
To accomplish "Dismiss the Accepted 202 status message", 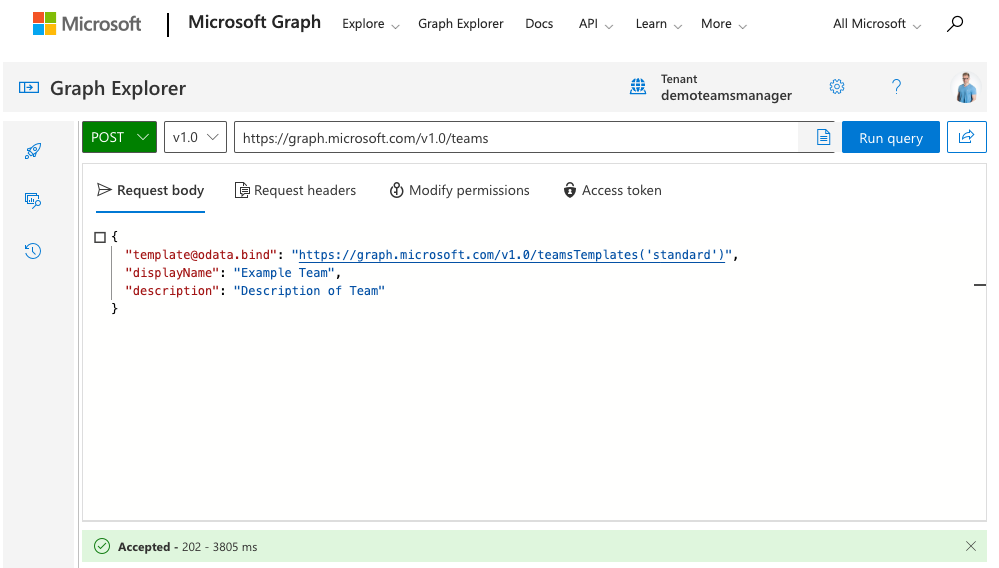I will tap(970, 546).
